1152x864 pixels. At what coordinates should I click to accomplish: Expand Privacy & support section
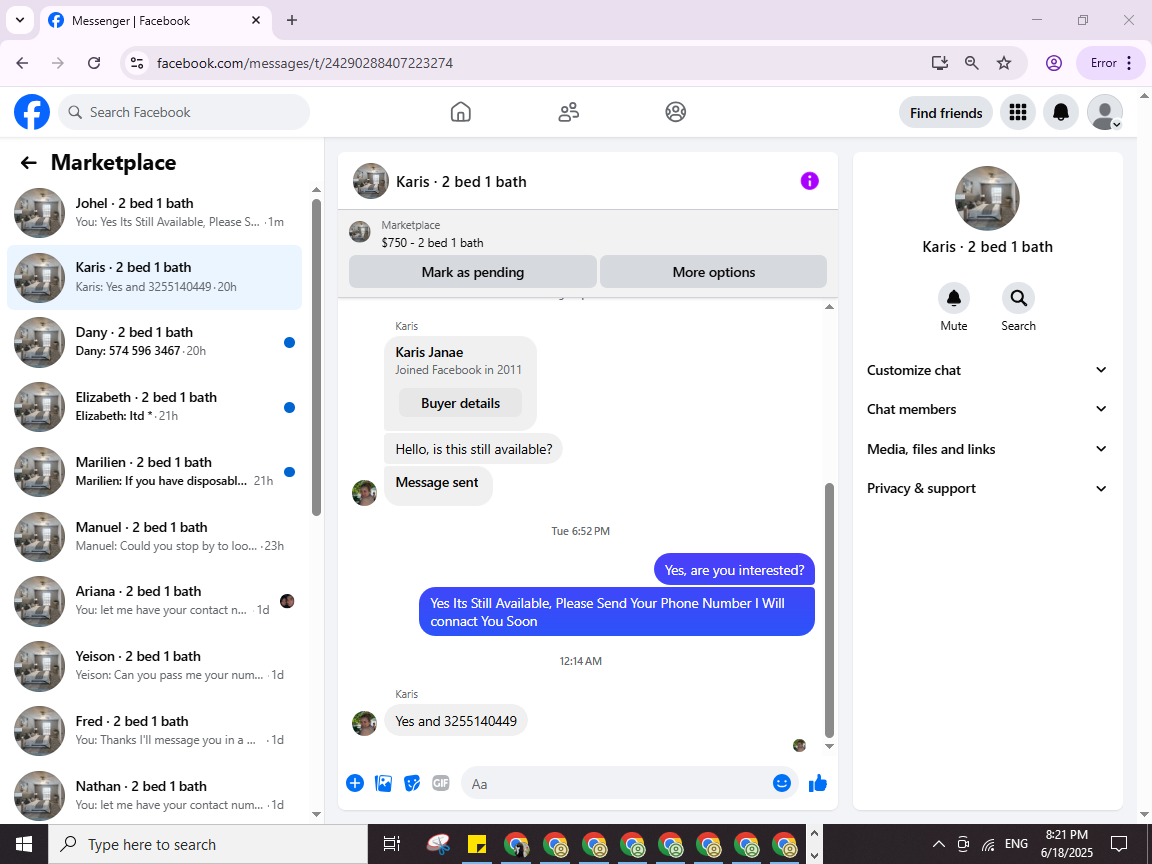click(x=987, y=489)
